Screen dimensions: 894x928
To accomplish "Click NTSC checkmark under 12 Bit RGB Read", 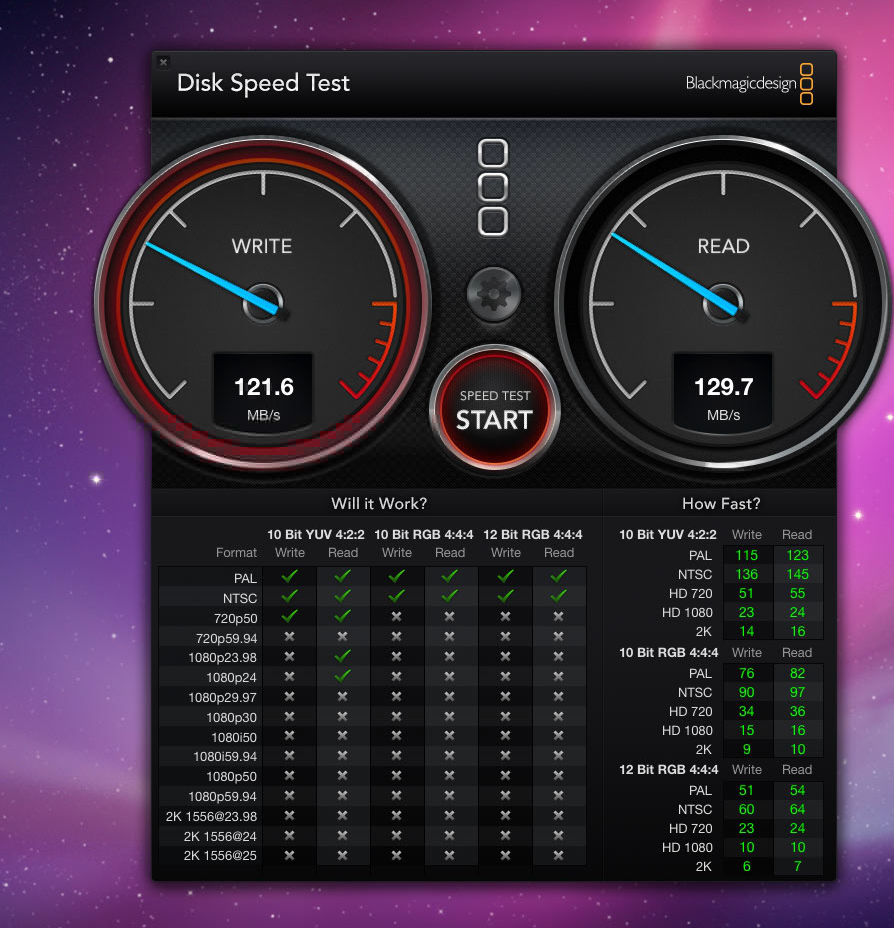I will 558,596.
